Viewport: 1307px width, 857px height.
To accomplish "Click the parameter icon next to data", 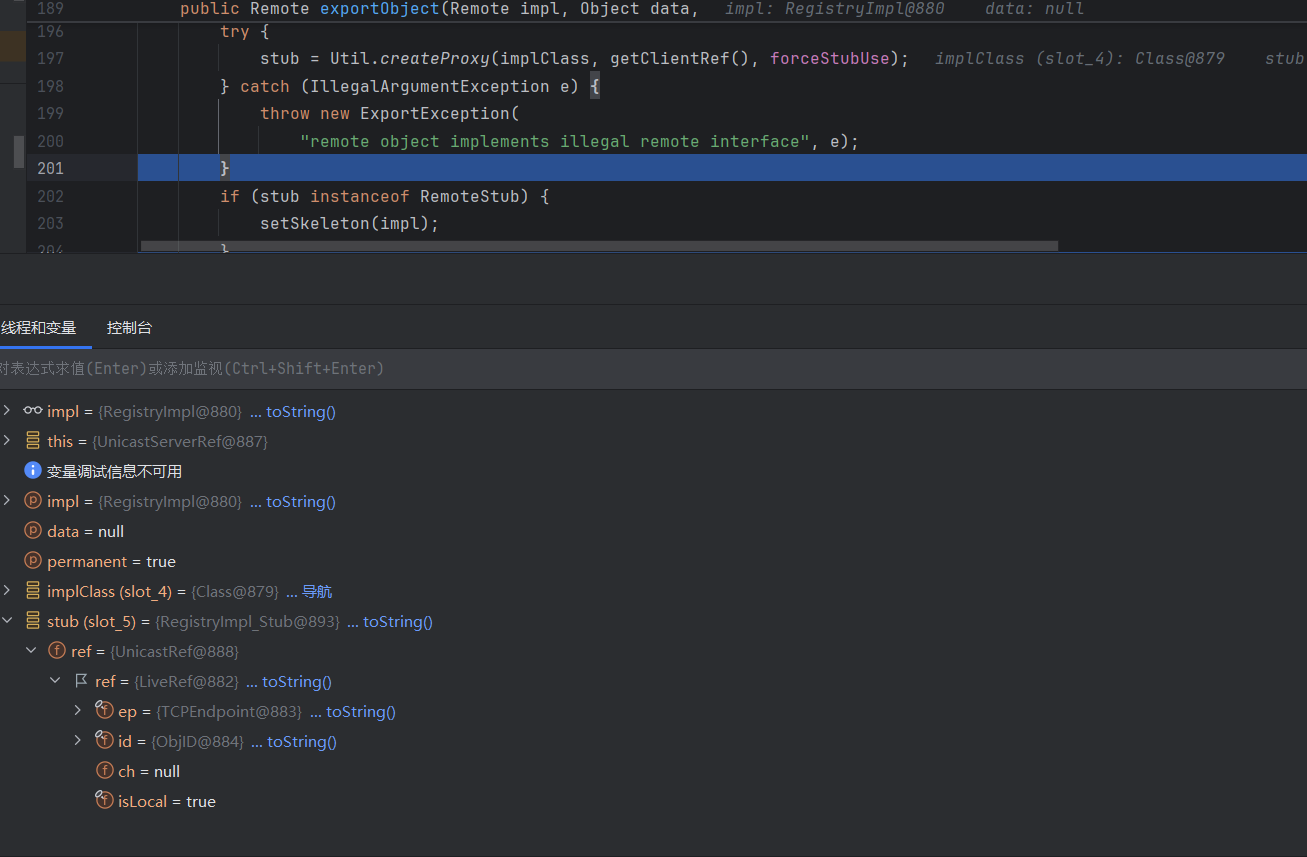I will click(33, 531).
